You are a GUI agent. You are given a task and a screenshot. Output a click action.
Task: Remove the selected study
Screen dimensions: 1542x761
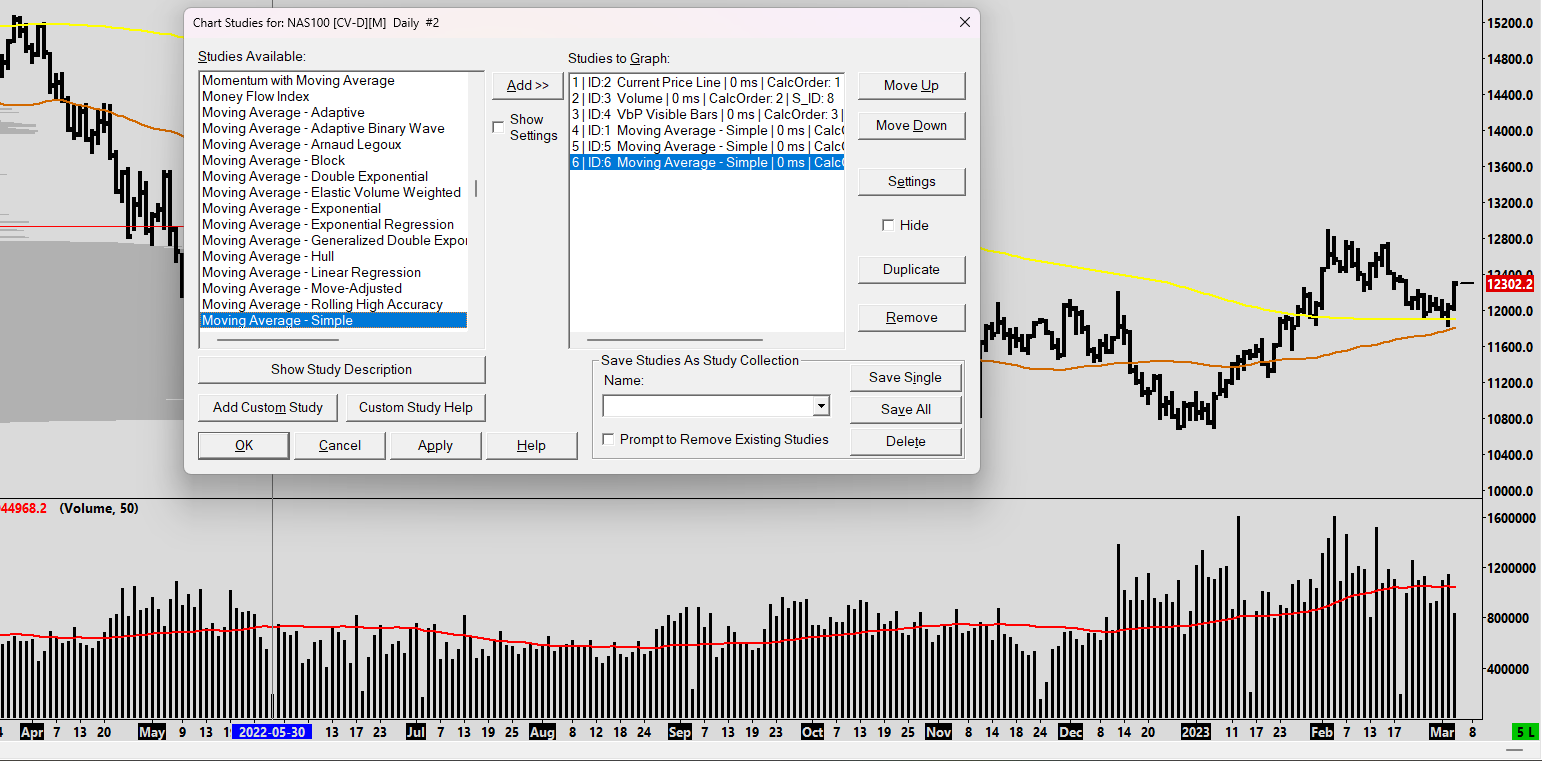(x=911, y=318)
